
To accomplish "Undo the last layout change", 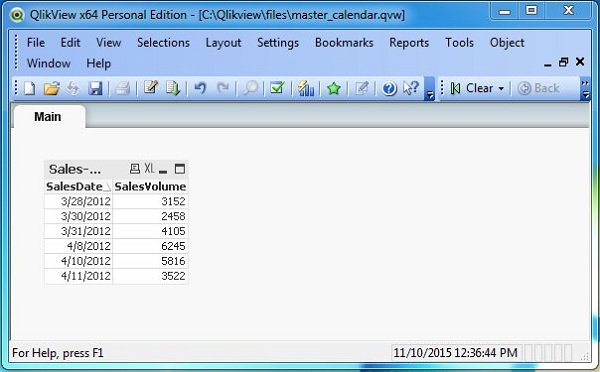I will point(200,88).
